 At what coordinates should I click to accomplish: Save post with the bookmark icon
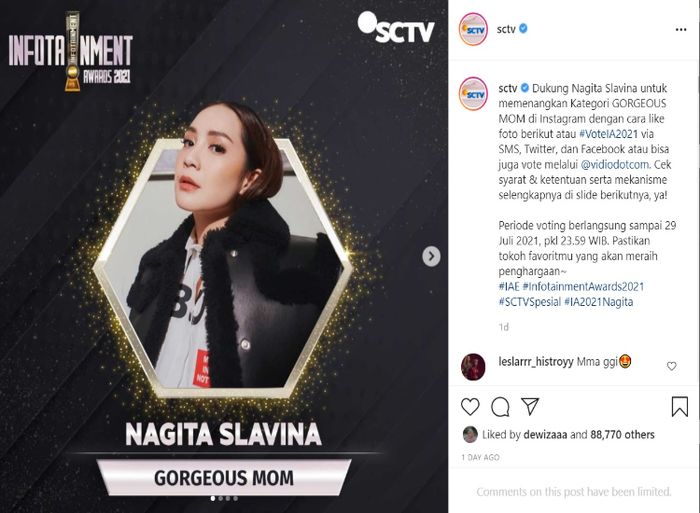tap(679, 406)
